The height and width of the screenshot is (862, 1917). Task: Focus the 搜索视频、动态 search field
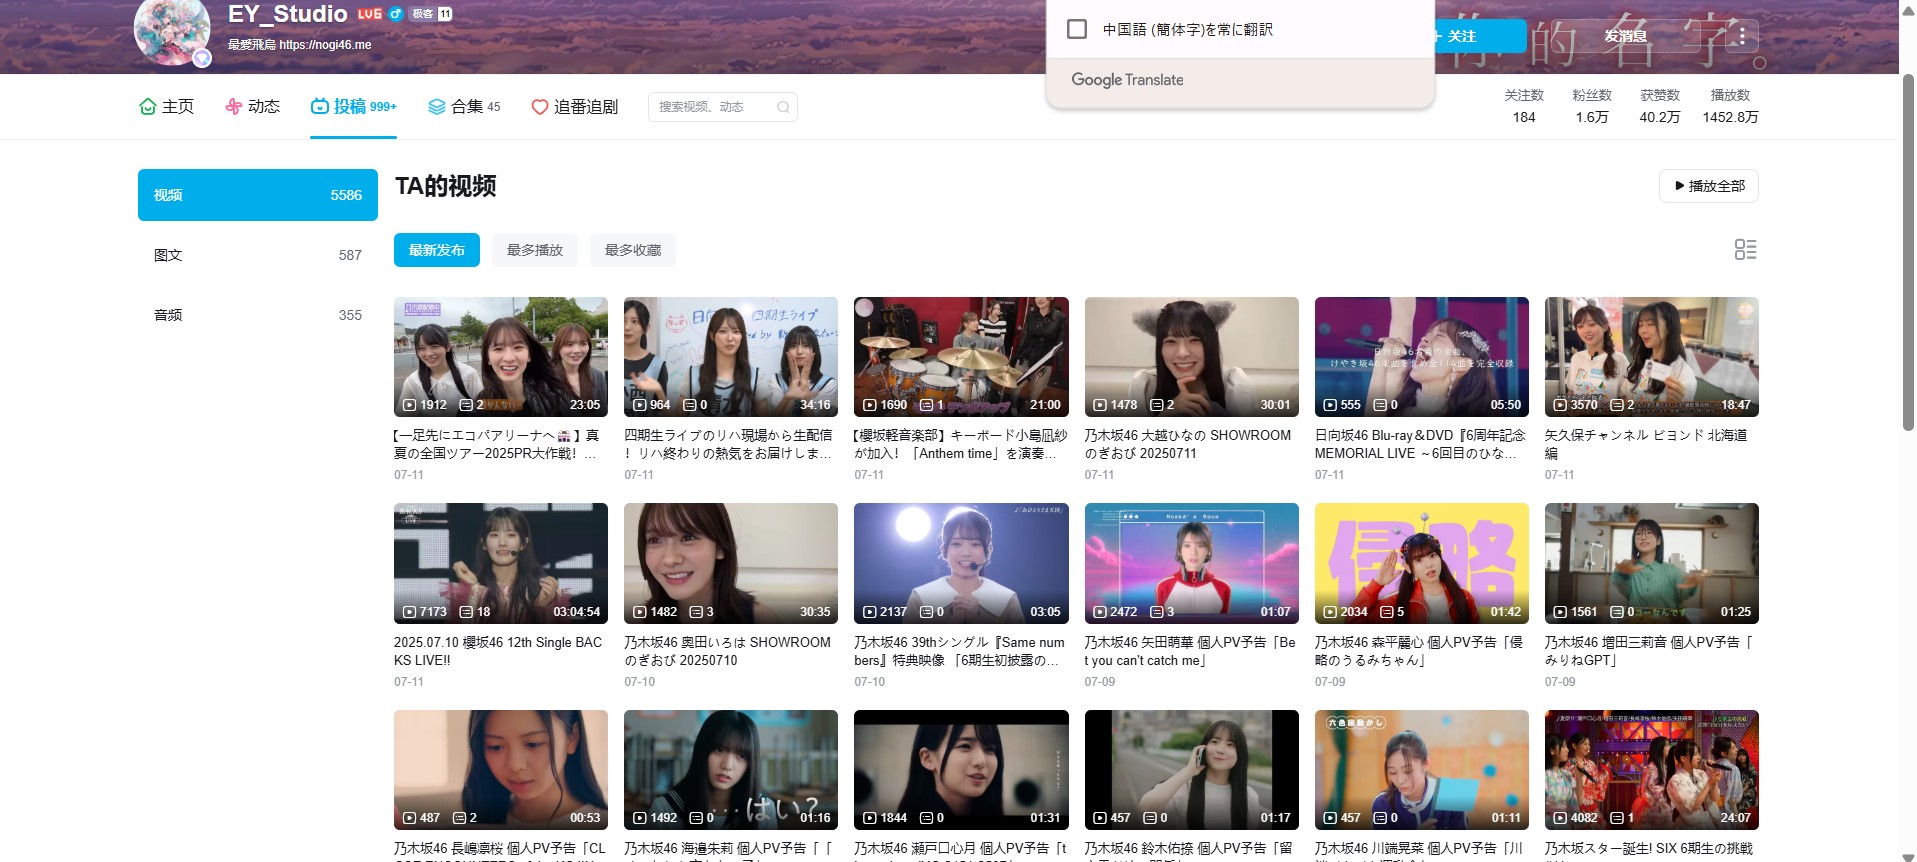click(722, 107)
